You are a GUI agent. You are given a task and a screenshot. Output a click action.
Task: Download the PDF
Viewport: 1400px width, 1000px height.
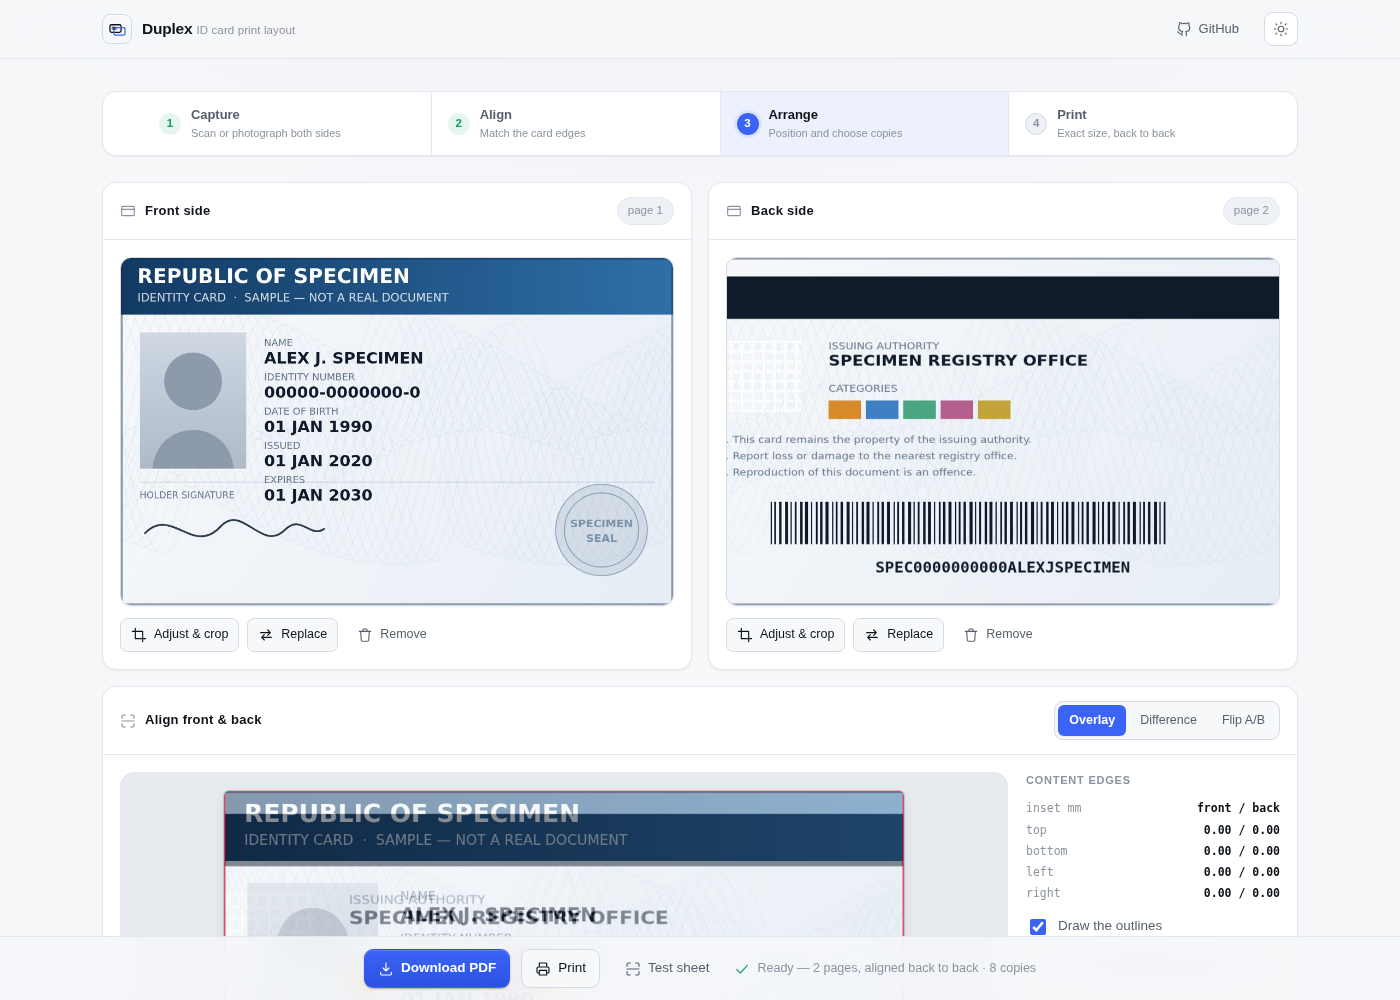437,968
